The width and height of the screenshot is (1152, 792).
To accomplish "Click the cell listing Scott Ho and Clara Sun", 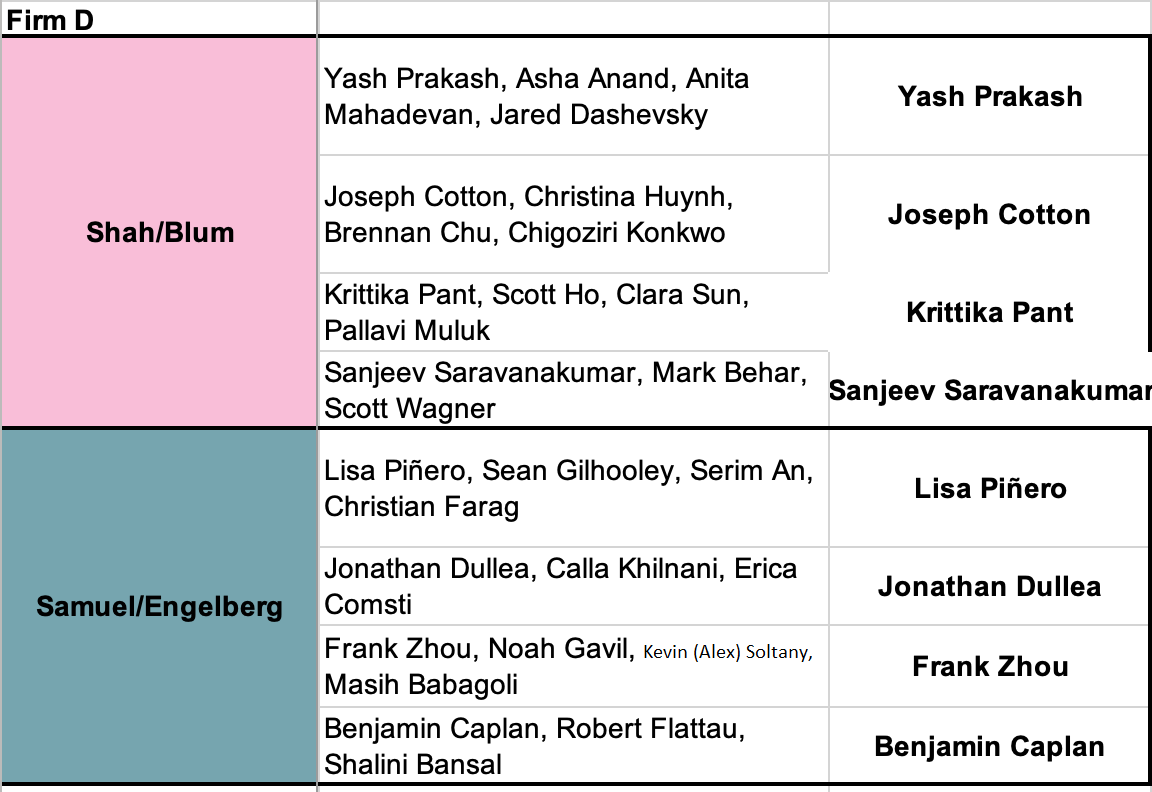I will point(572,311).
